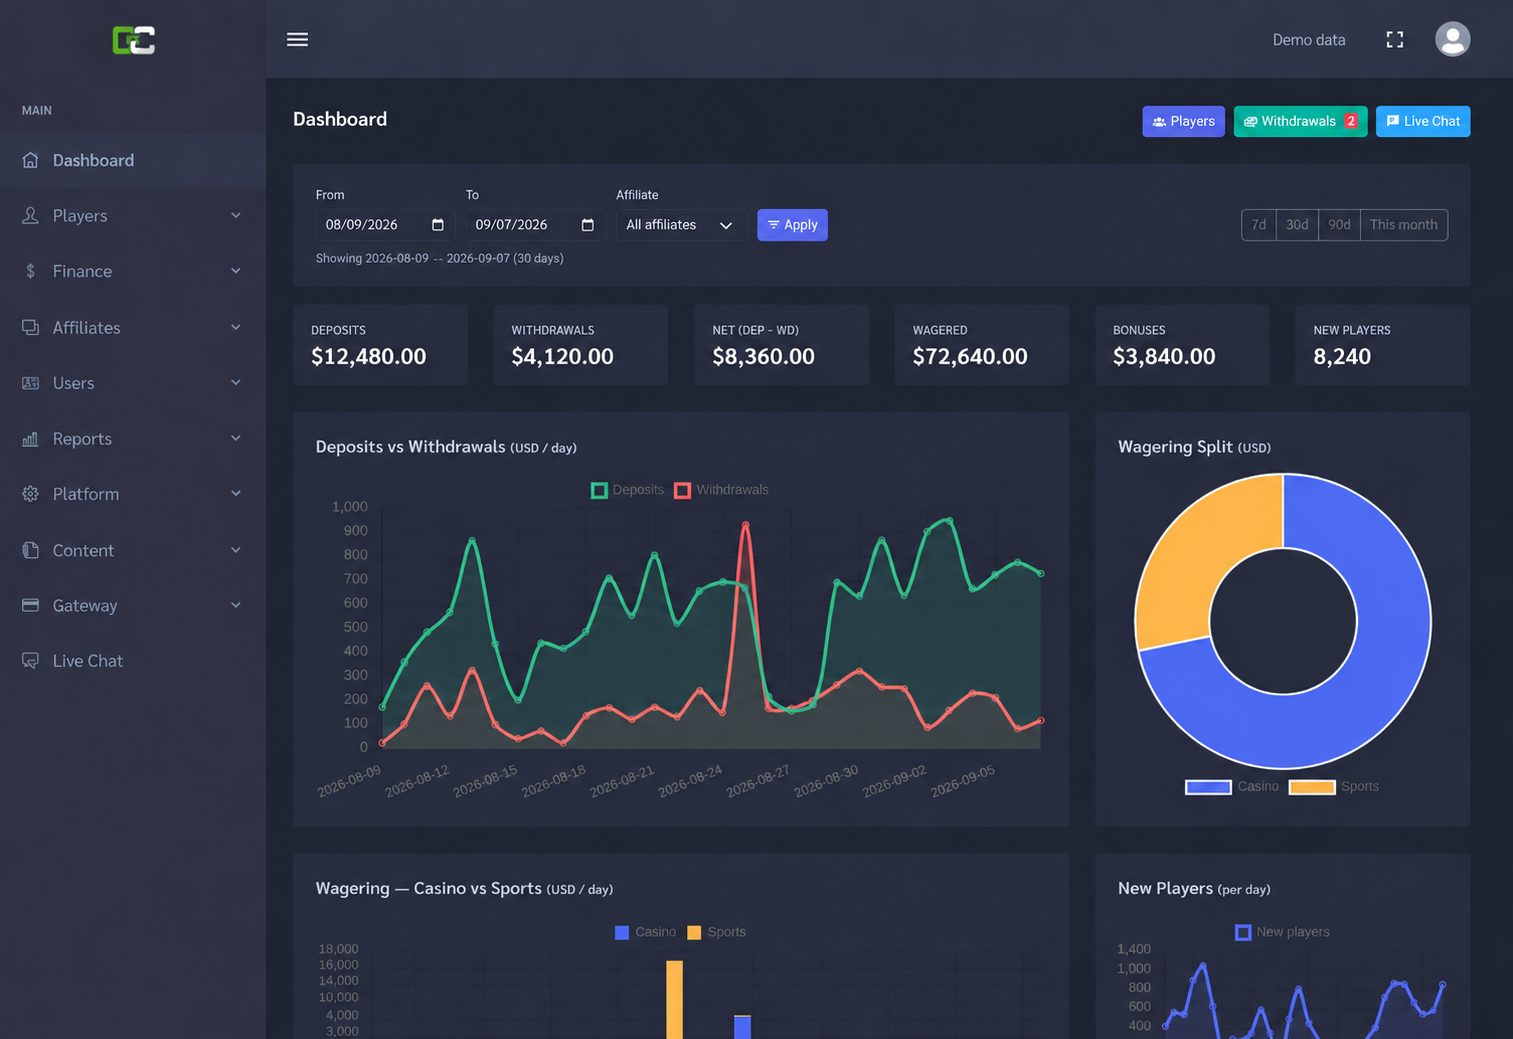The image size is (1513, 1039).
Task: Expand the Players sidebar submenu chevron
Action: point(236,216)
